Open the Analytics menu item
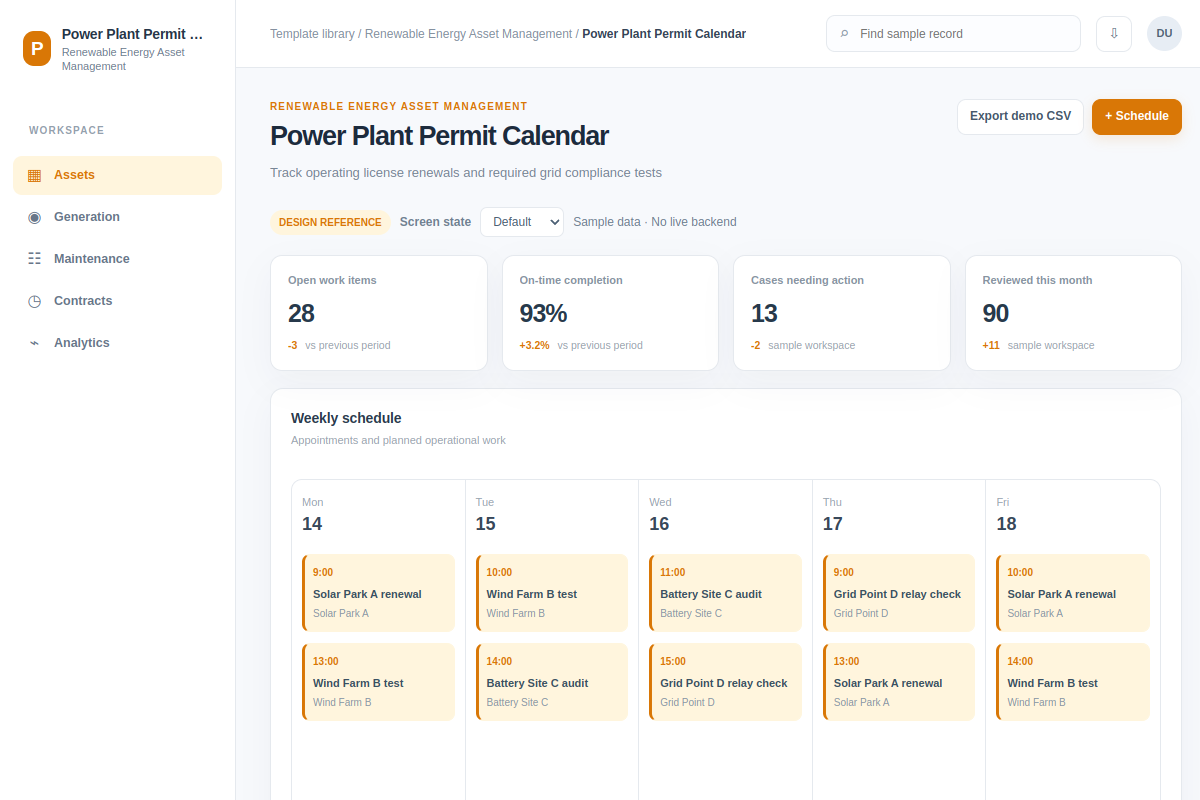This screenshot has width=1200, height=800. point(117,343)
